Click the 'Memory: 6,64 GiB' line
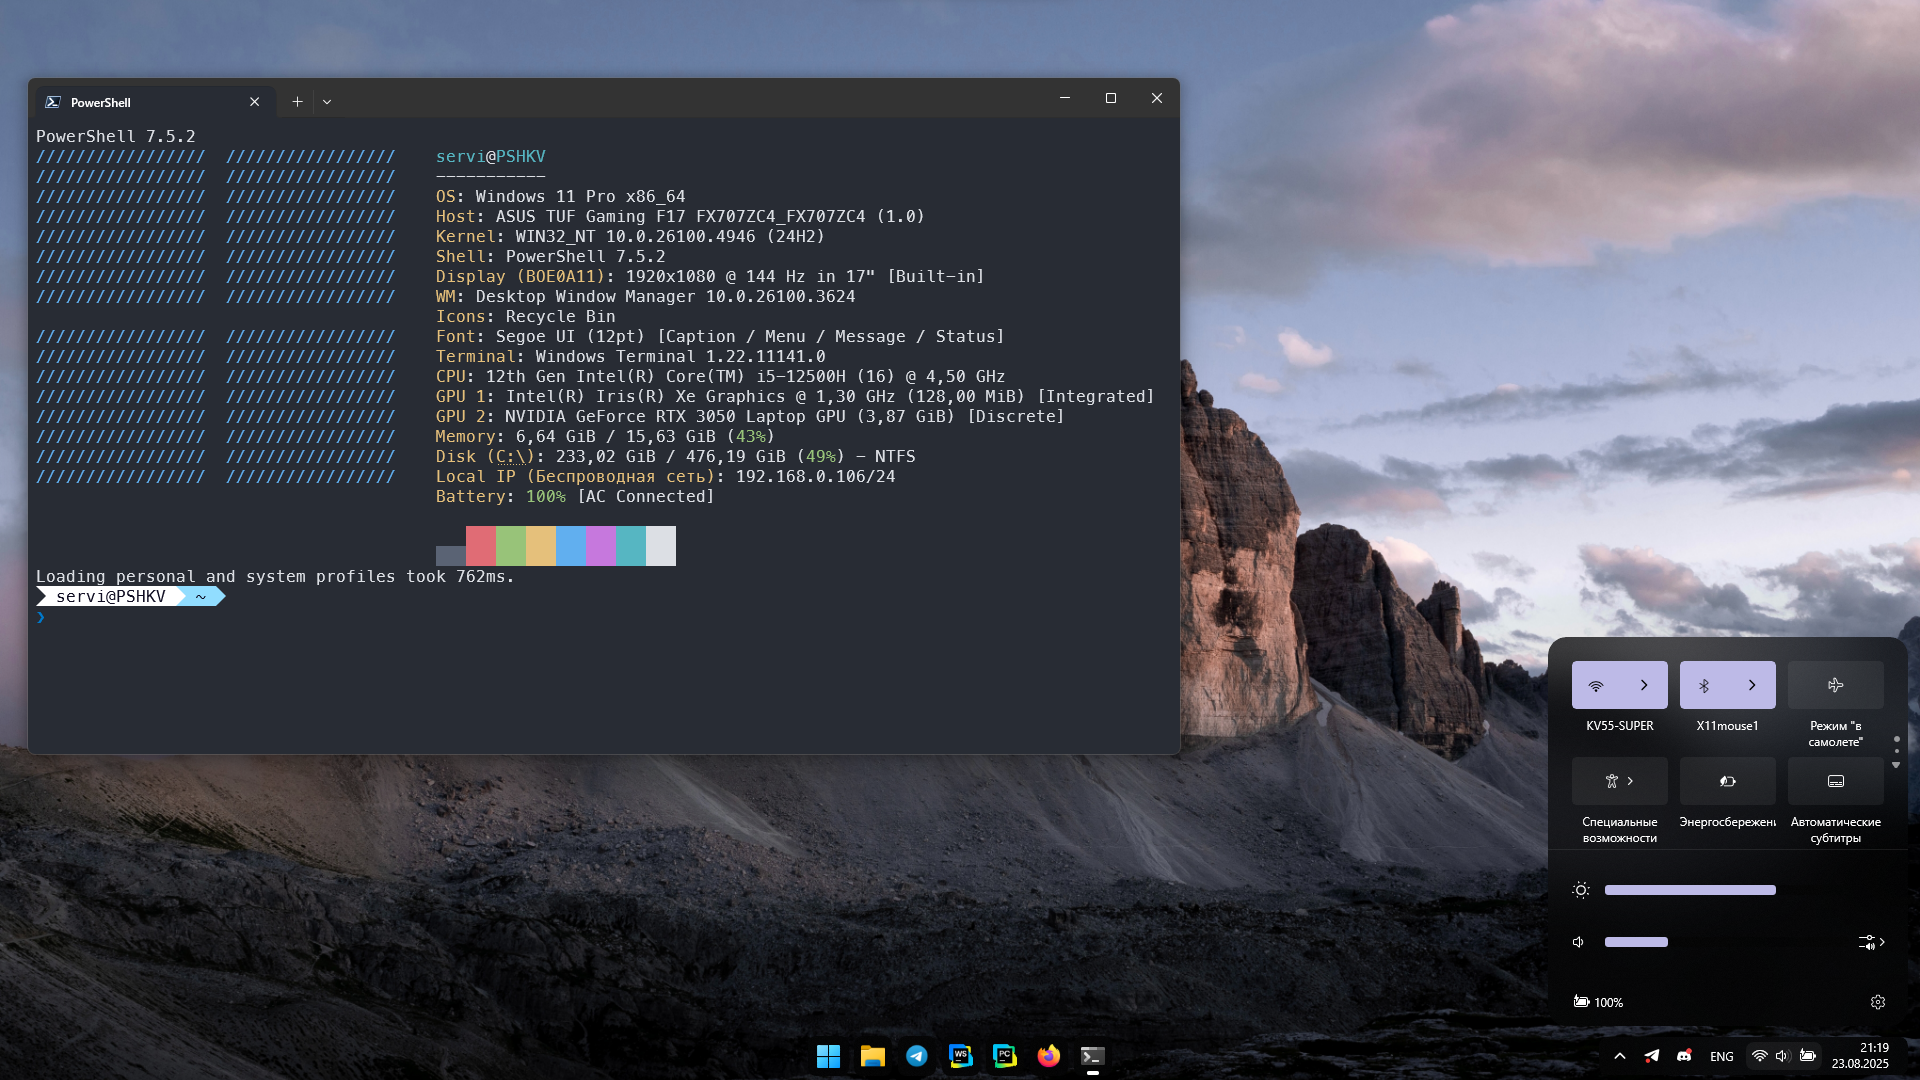The image size is (1920, 1080). coord(605,437)
